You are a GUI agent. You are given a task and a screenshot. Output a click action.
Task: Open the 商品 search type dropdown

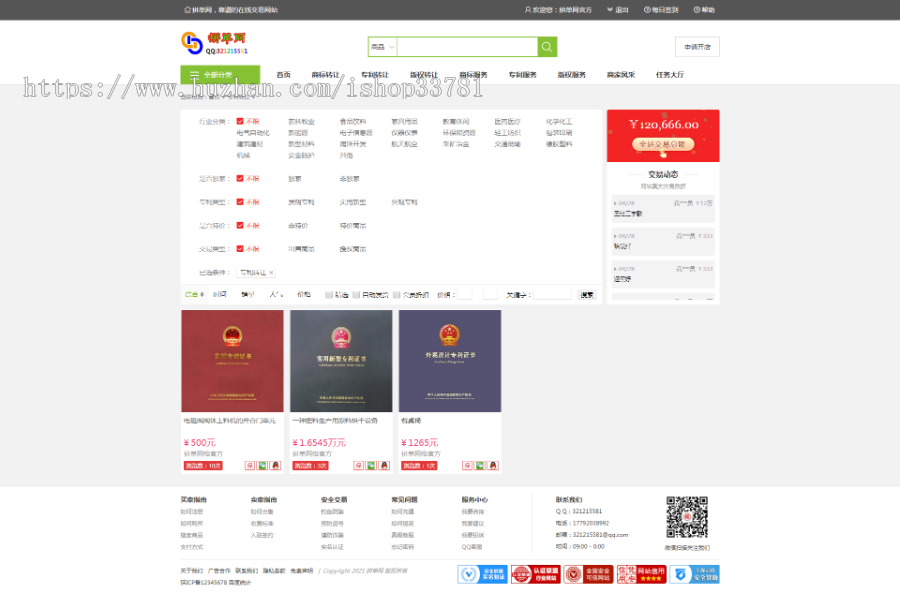coord(382,47)
